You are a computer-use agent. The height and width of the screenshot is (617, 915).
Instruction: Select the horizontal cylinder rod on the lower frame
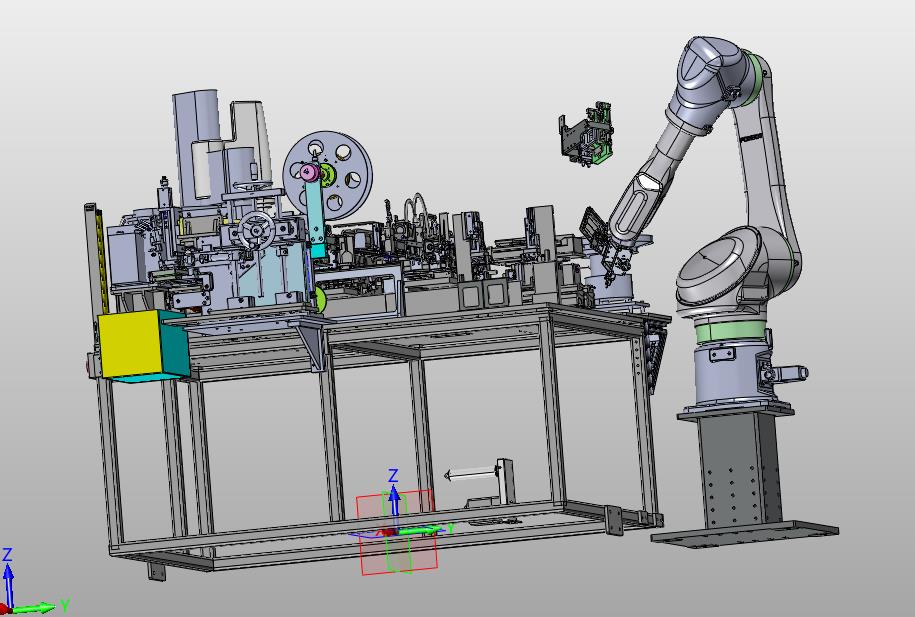click(x=472, y=475)
